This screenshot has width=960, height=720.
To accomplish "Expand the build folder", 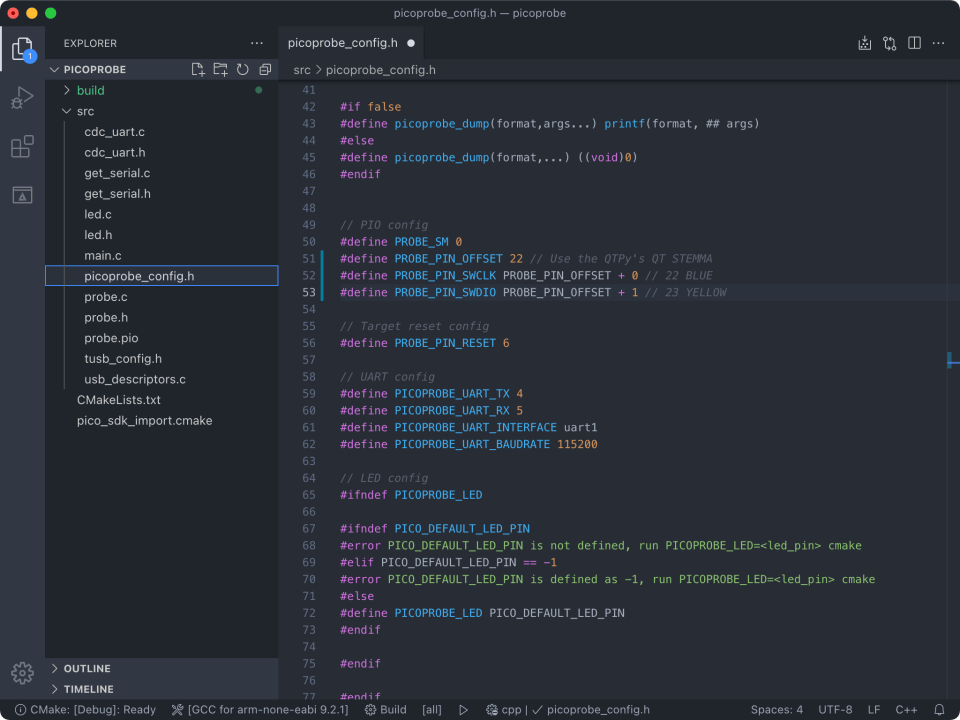I will tap(90, 90).
